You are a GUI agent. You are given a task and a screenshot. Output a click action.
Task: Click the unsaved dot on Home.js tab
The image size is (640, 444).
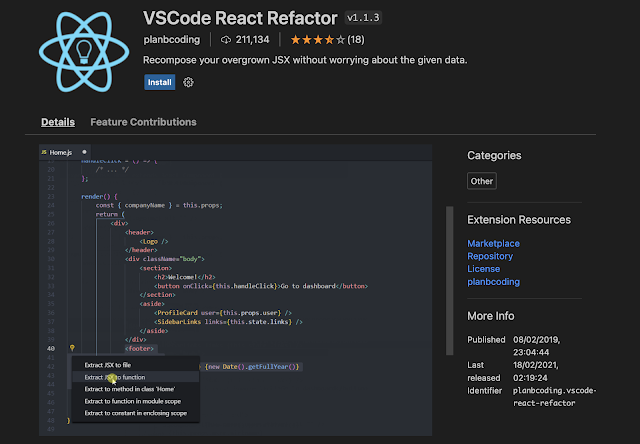click(84, 153)
